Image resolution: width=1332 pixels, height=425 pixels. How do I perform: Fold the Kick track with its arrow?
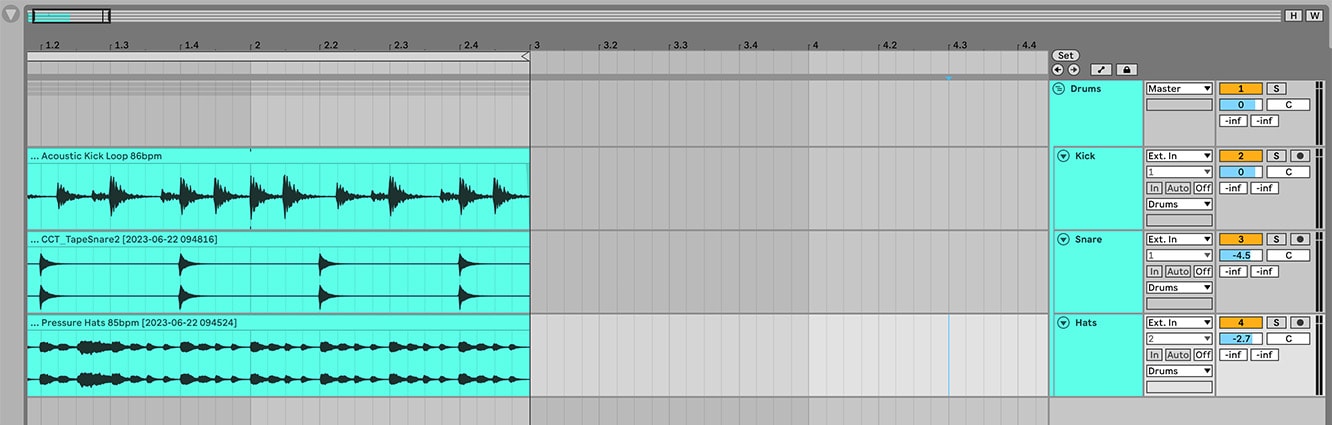coord(1064,156)
